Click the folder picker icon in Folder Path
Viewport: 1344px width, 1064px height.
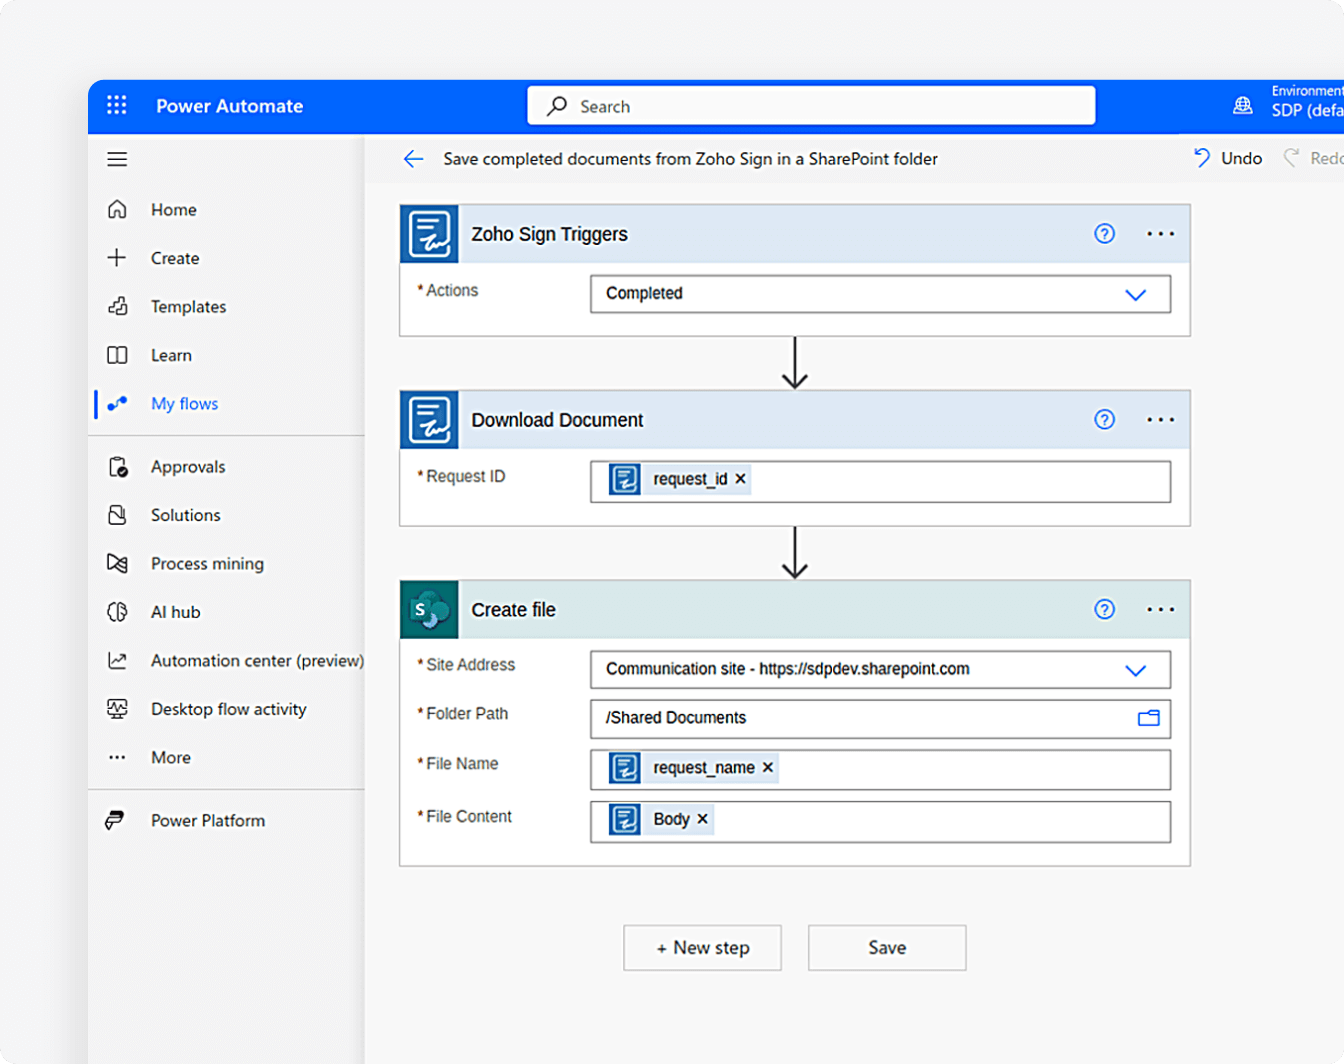coord(1148,718)
